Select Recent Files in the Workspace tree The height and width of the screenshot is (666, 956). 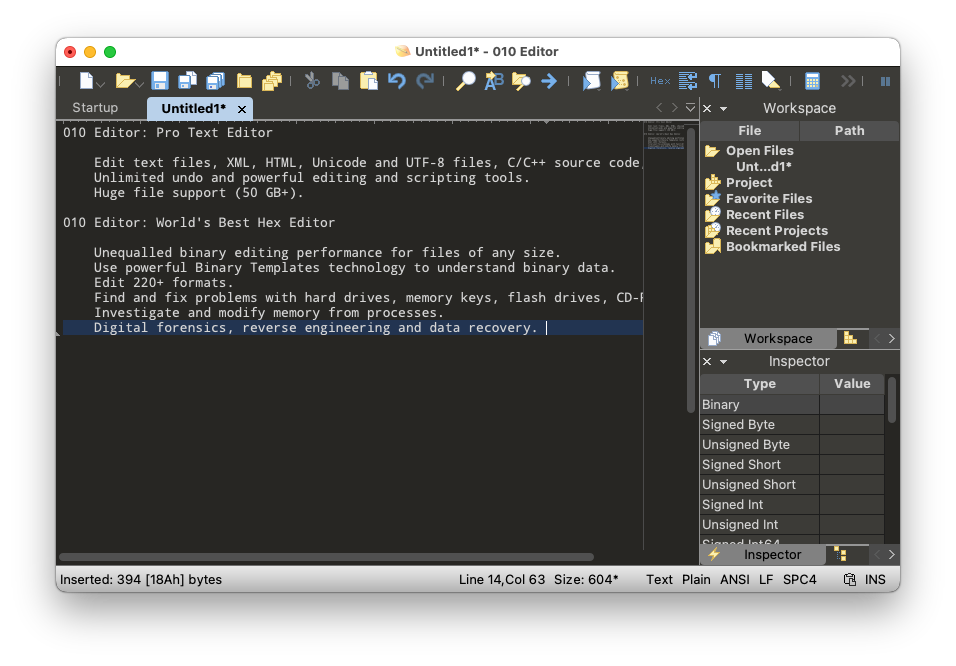(765, 215)
